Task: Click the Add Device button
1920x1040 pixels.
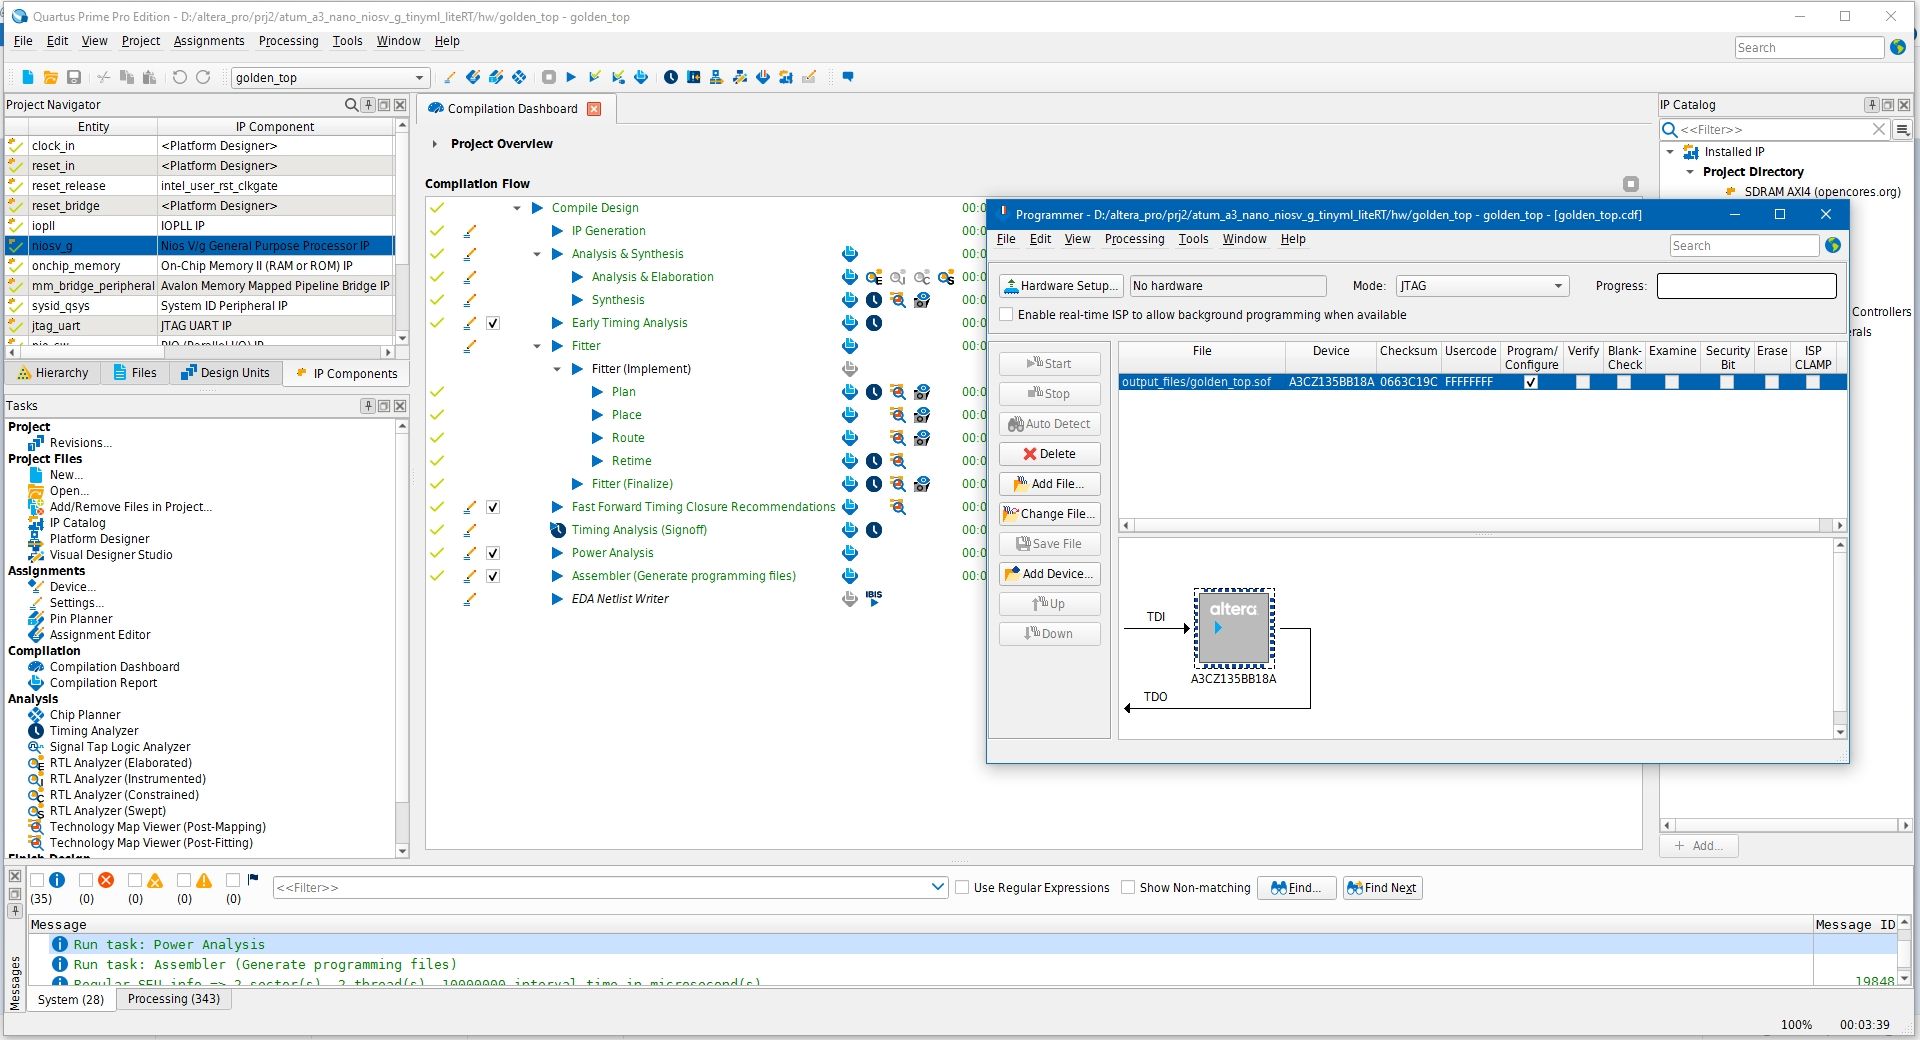Action: [x=1049, y=574]
